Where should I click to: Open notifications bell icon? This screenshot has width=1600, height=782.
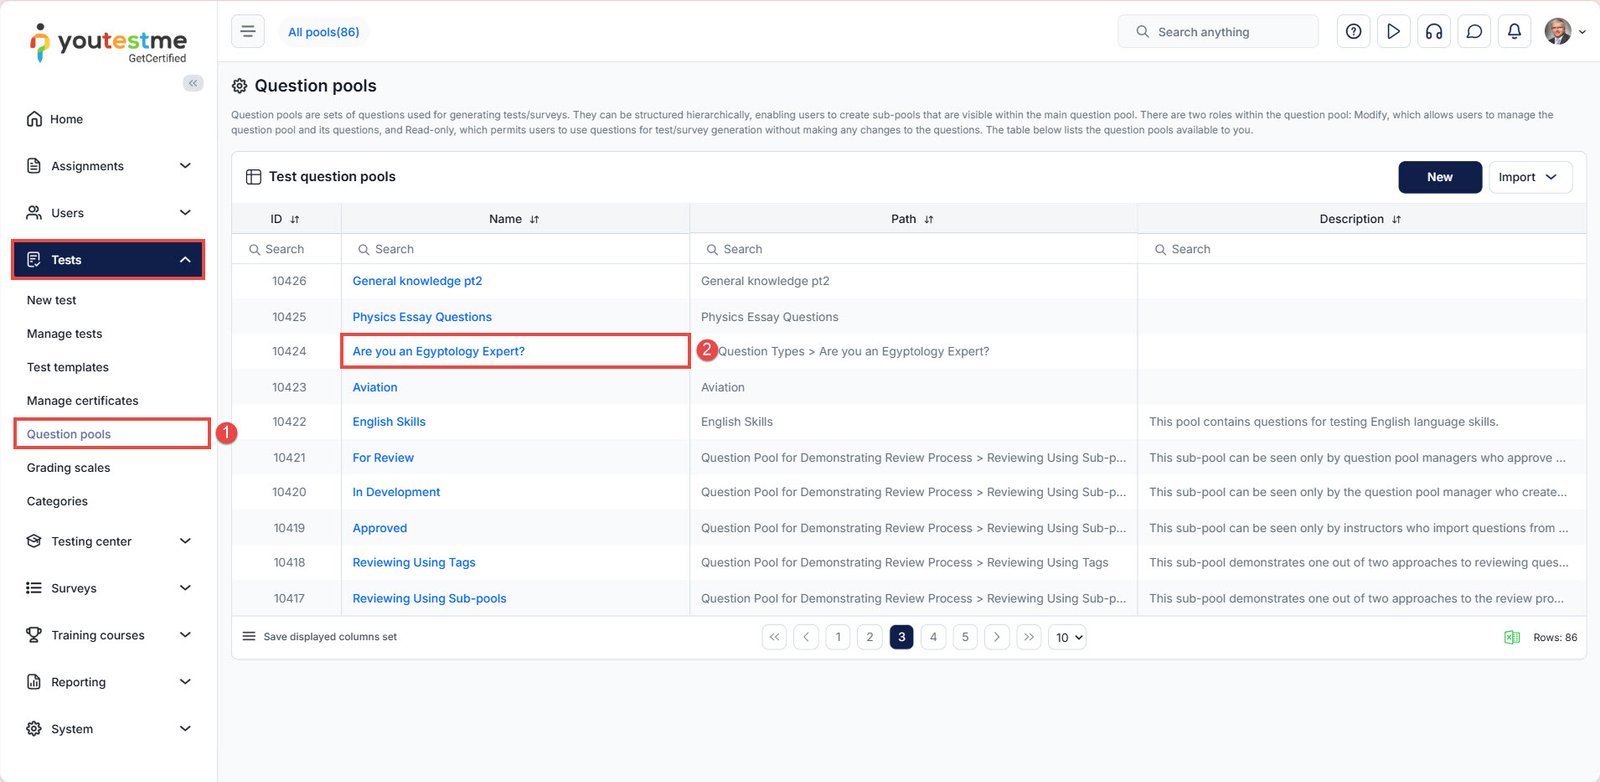1514,32
